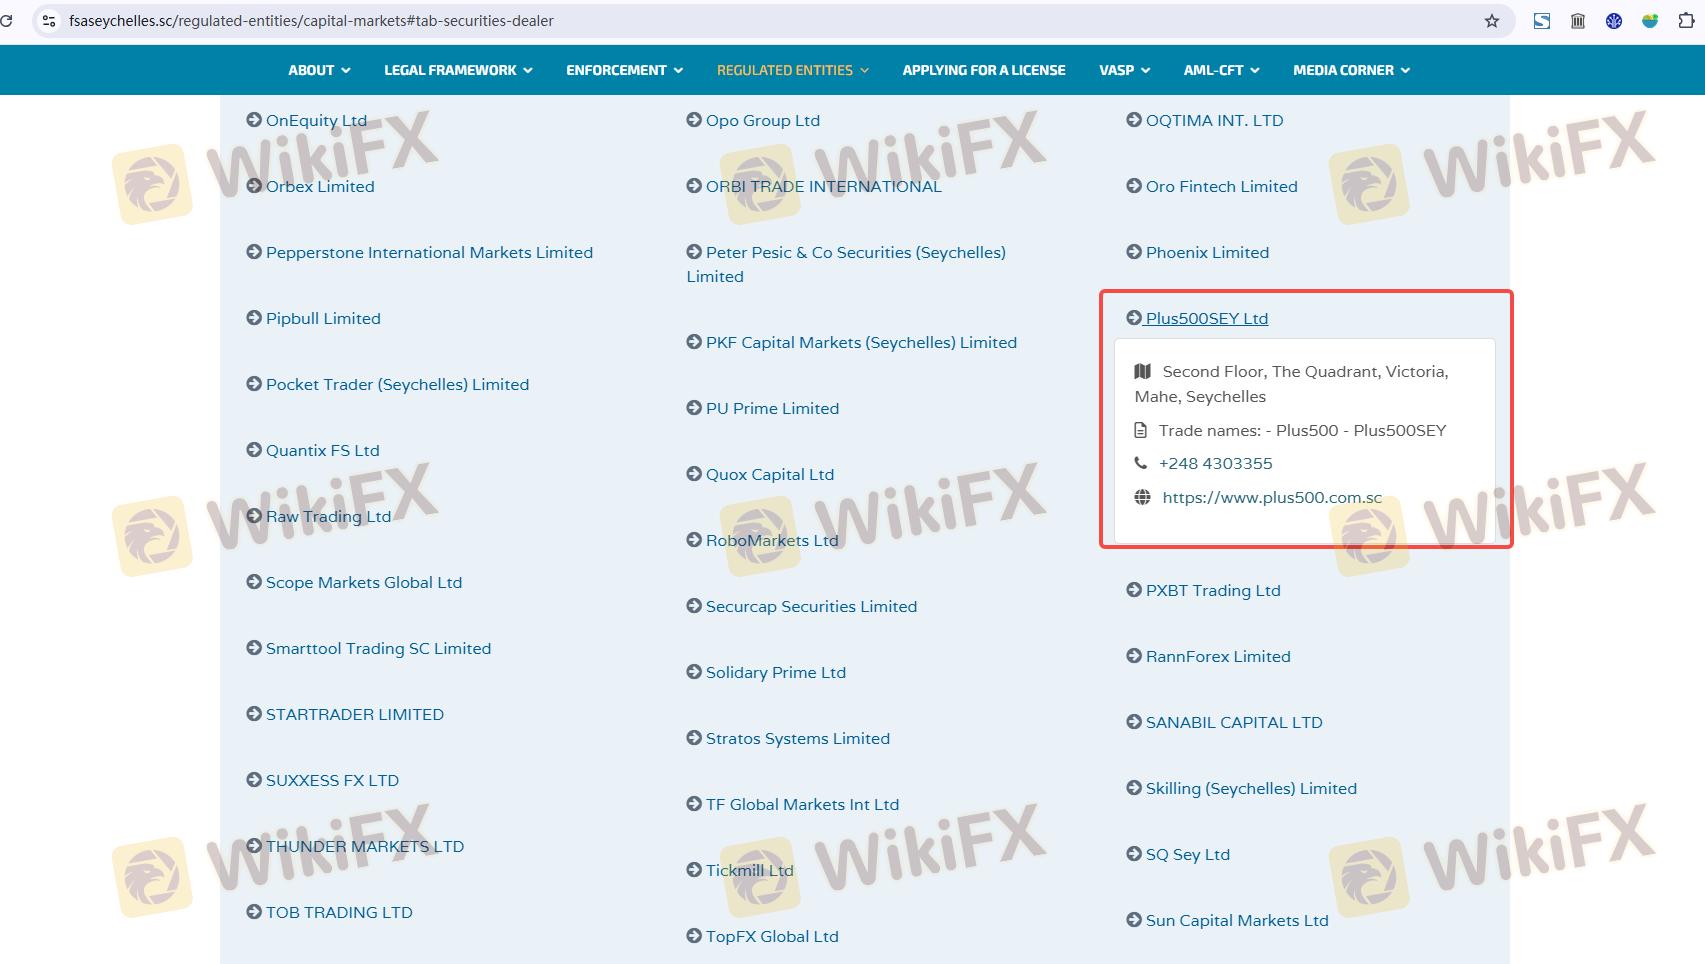Expand the ENFORCEMENT menu
This screenshot has width=1705, height=964.
point(624,70)
